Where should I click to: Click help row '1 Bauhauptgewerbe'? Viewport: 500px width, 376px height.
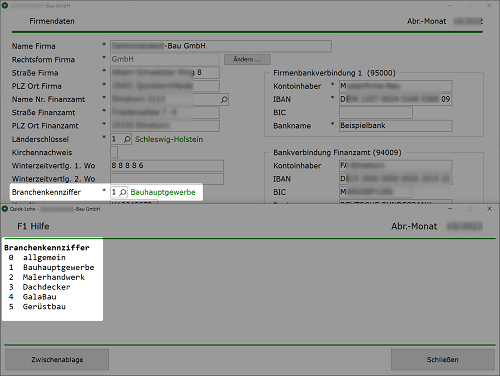[51, 267]
